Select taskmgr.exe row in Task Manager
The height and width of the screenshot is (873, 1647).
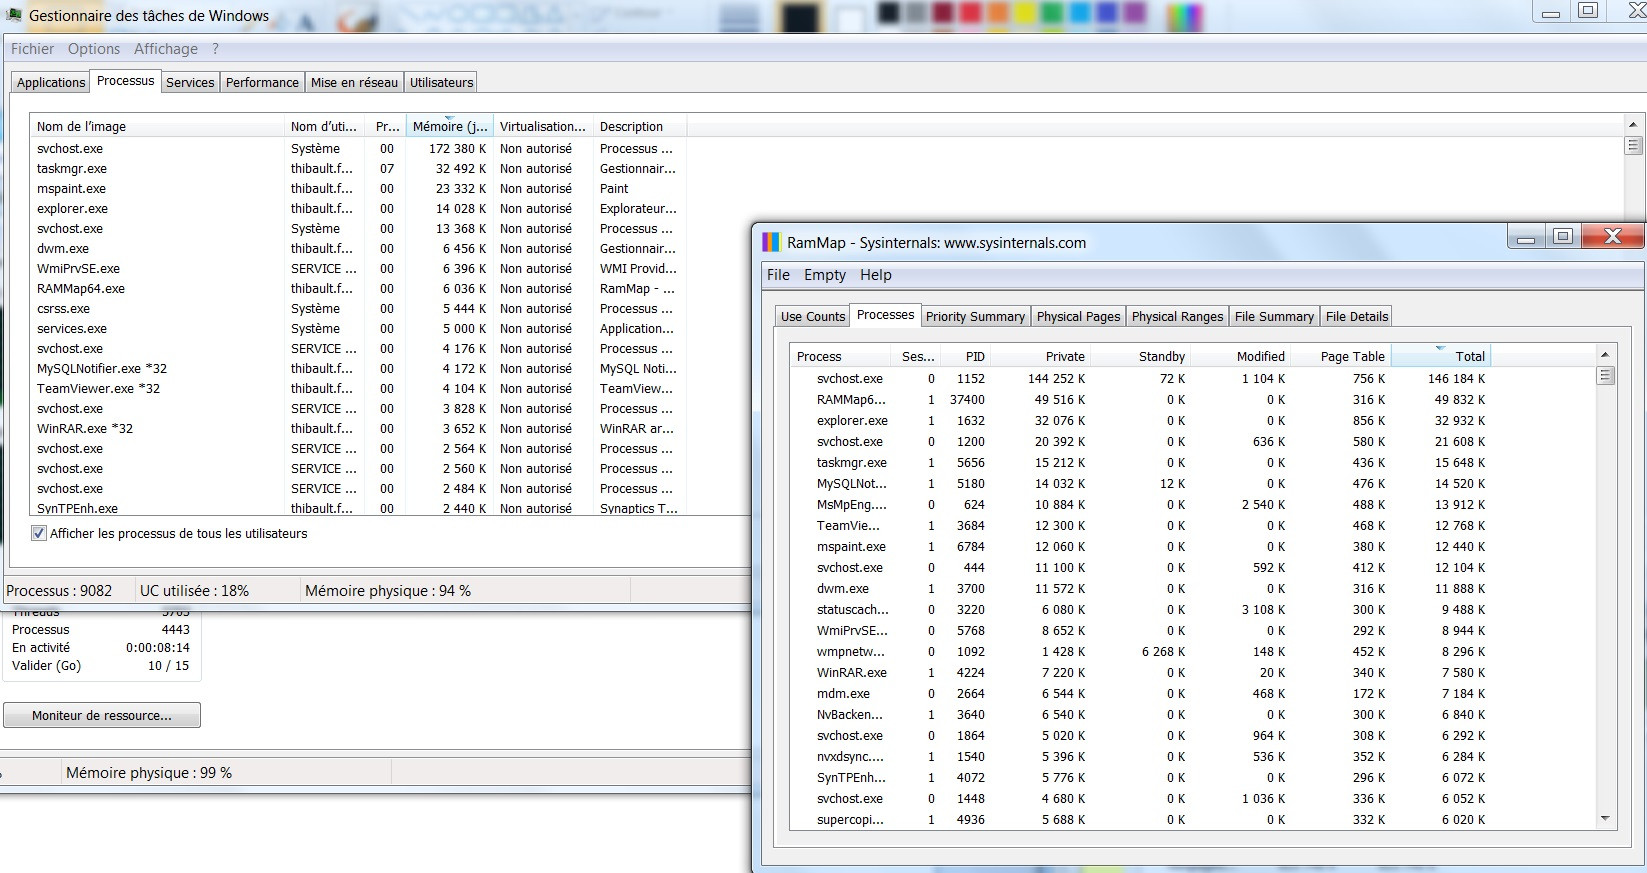point(358,169)
